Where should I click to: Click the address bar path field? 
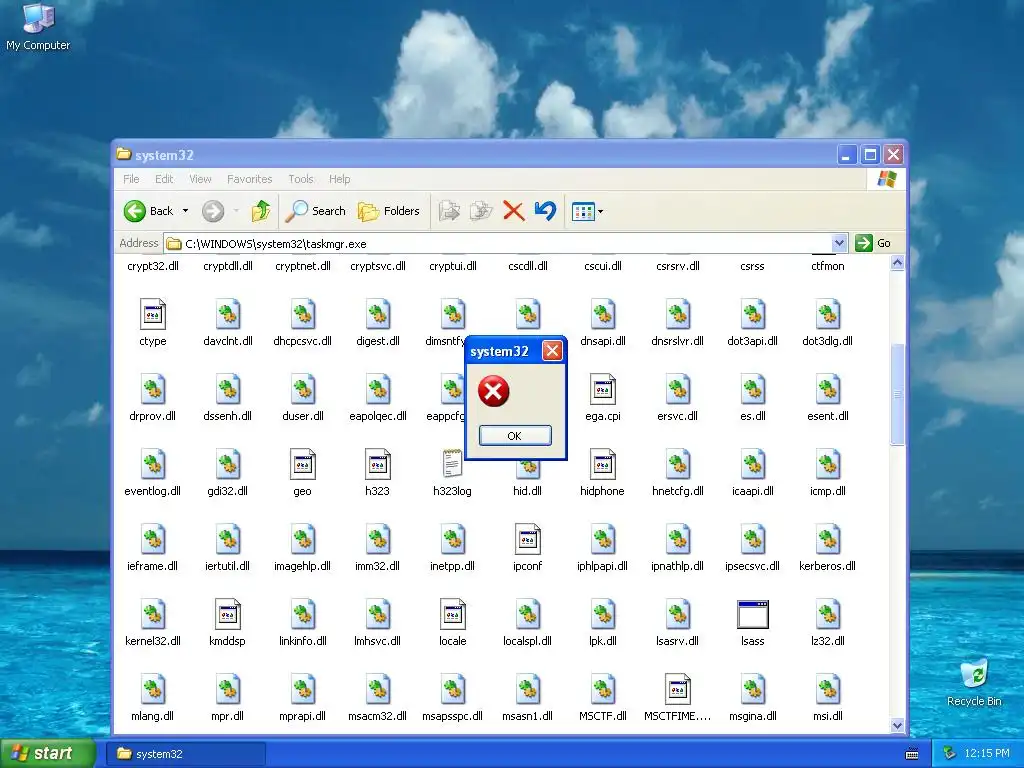coord(499,244)
